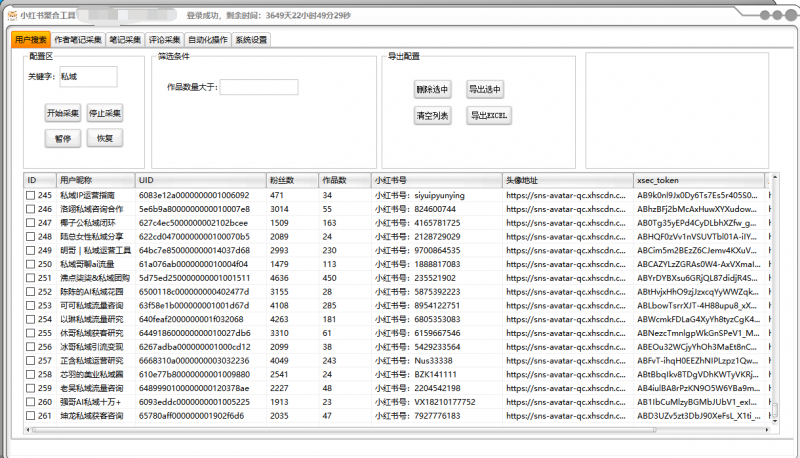Check checkbox for row 259
The height and width of the screenshot is (458, 800).
click(x=31, y=388)
